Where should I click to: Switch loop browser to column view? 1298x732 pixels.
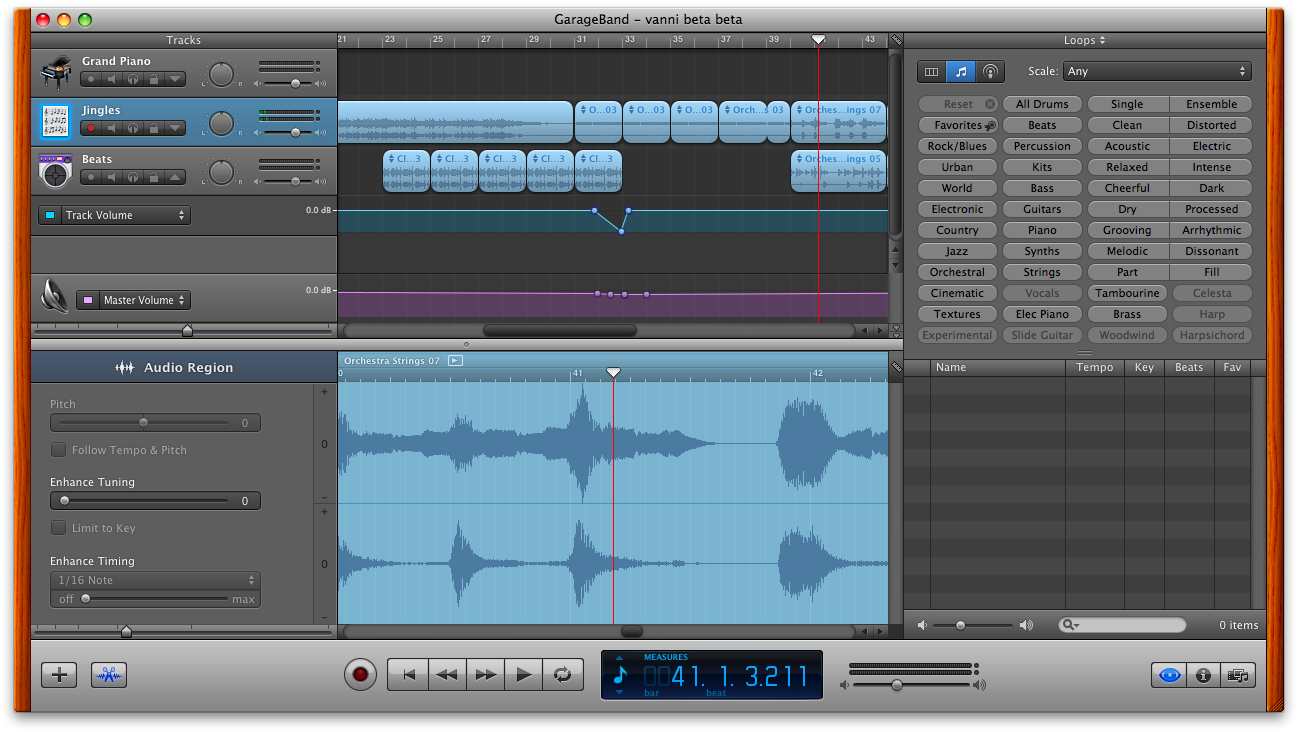[x=932, y=72]
